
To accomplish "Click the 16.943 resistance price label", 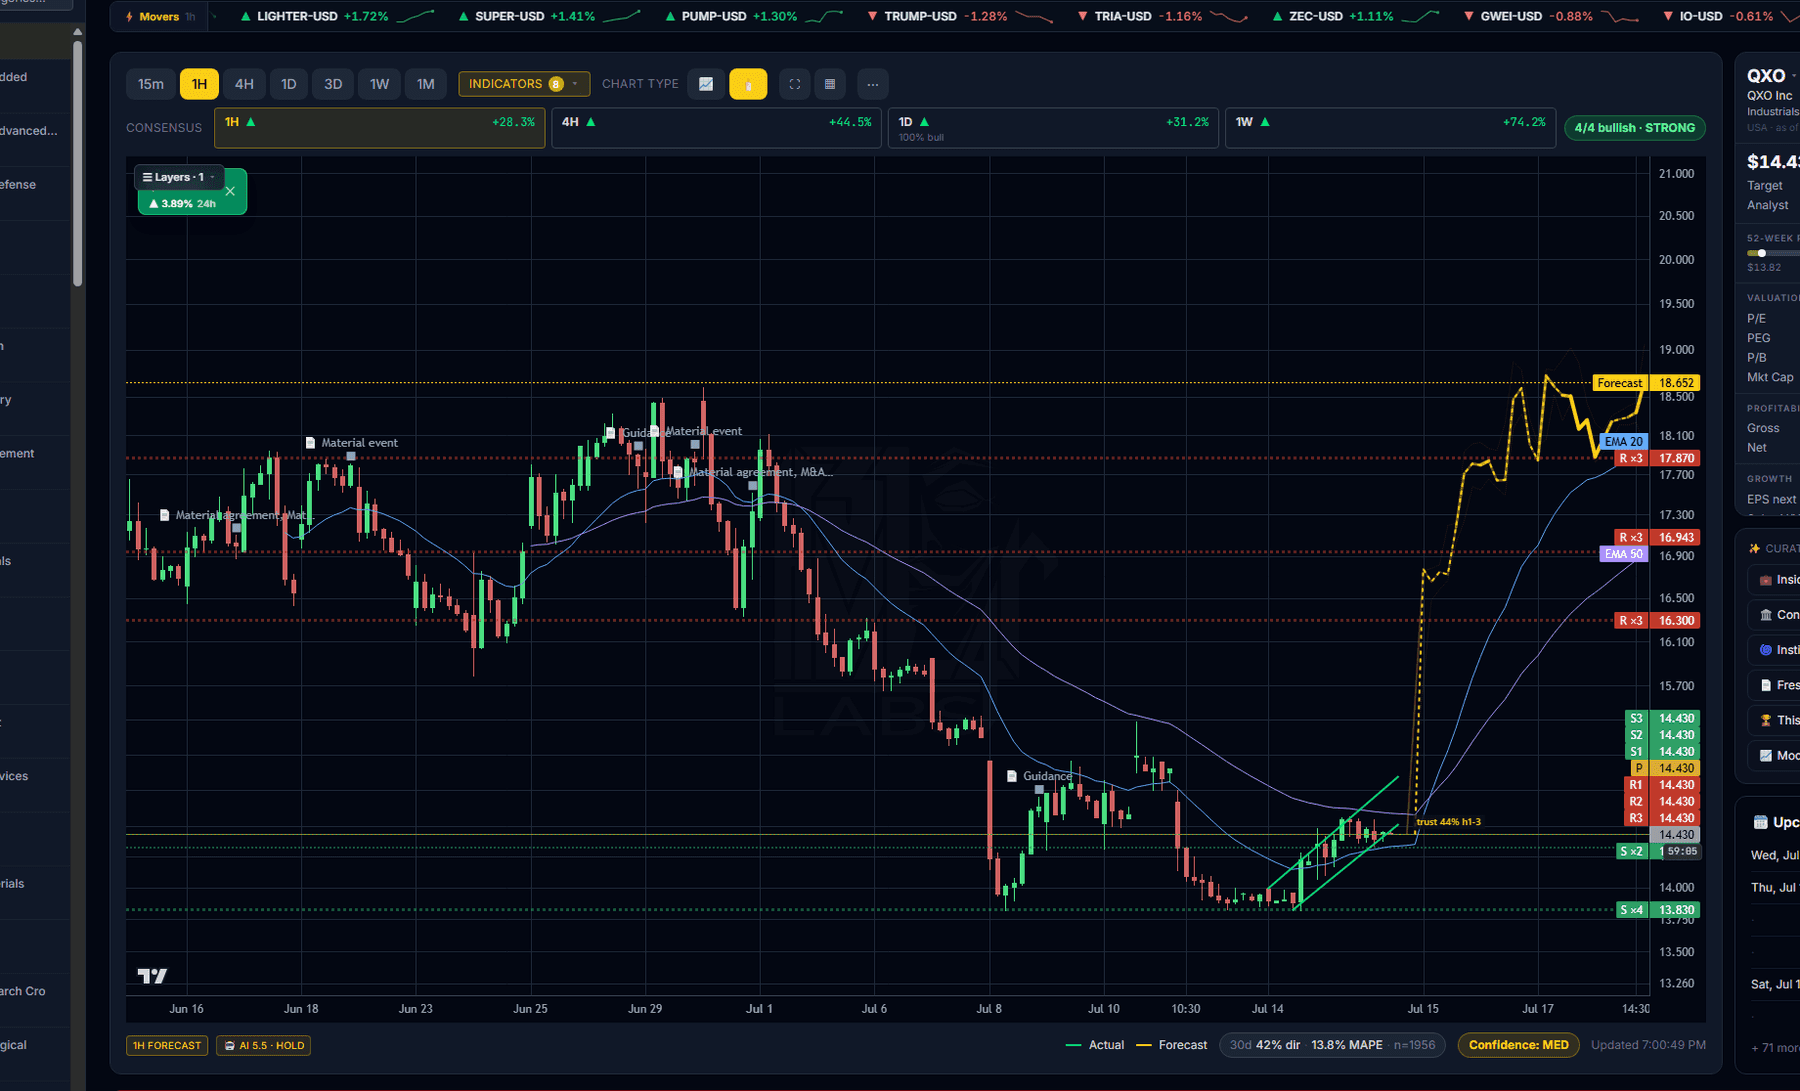I will (x=1677, y=538).
